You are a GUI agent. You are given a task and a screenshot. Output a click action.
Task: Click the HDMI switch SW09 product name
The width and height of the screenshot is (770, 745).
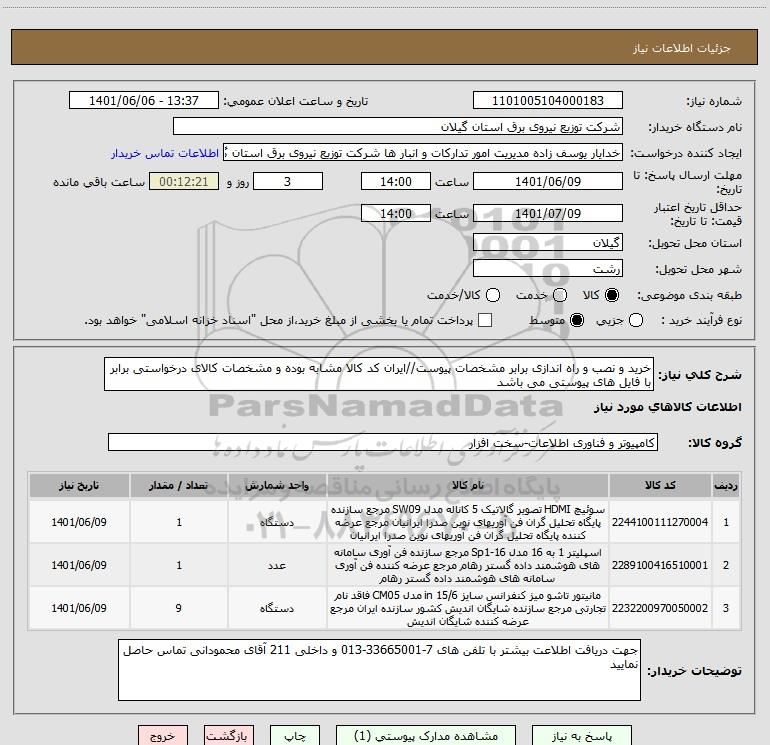(468, 522)
